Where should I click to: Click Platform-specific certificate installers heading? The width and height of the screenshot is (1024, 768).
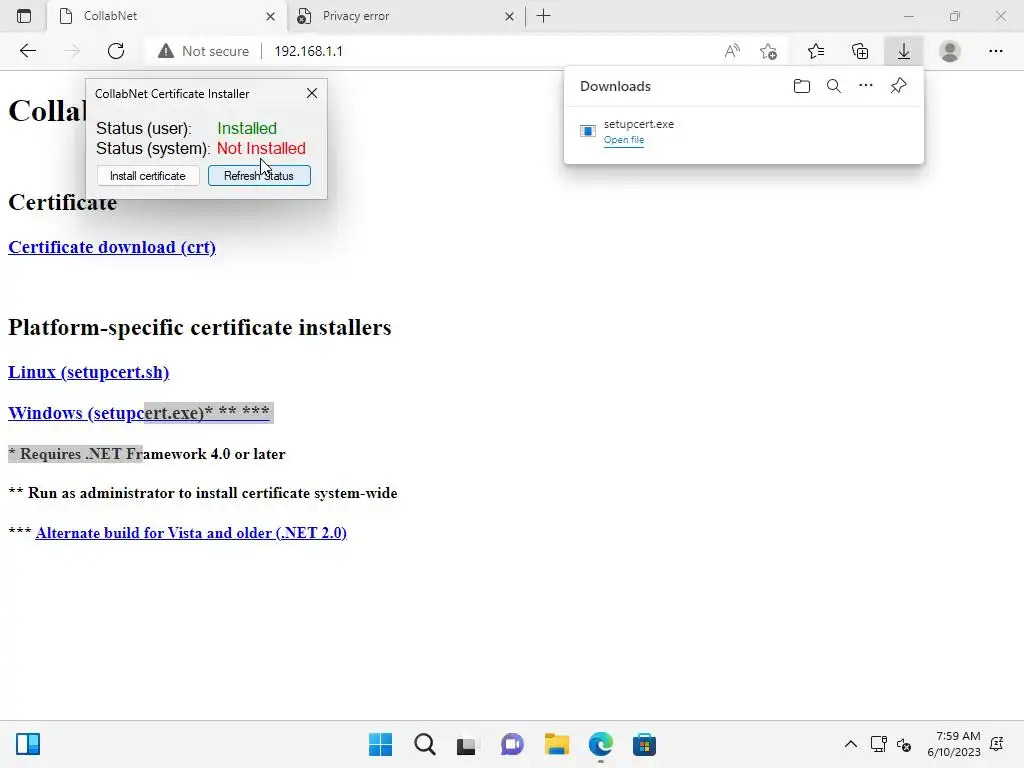(x=199, y=327)
